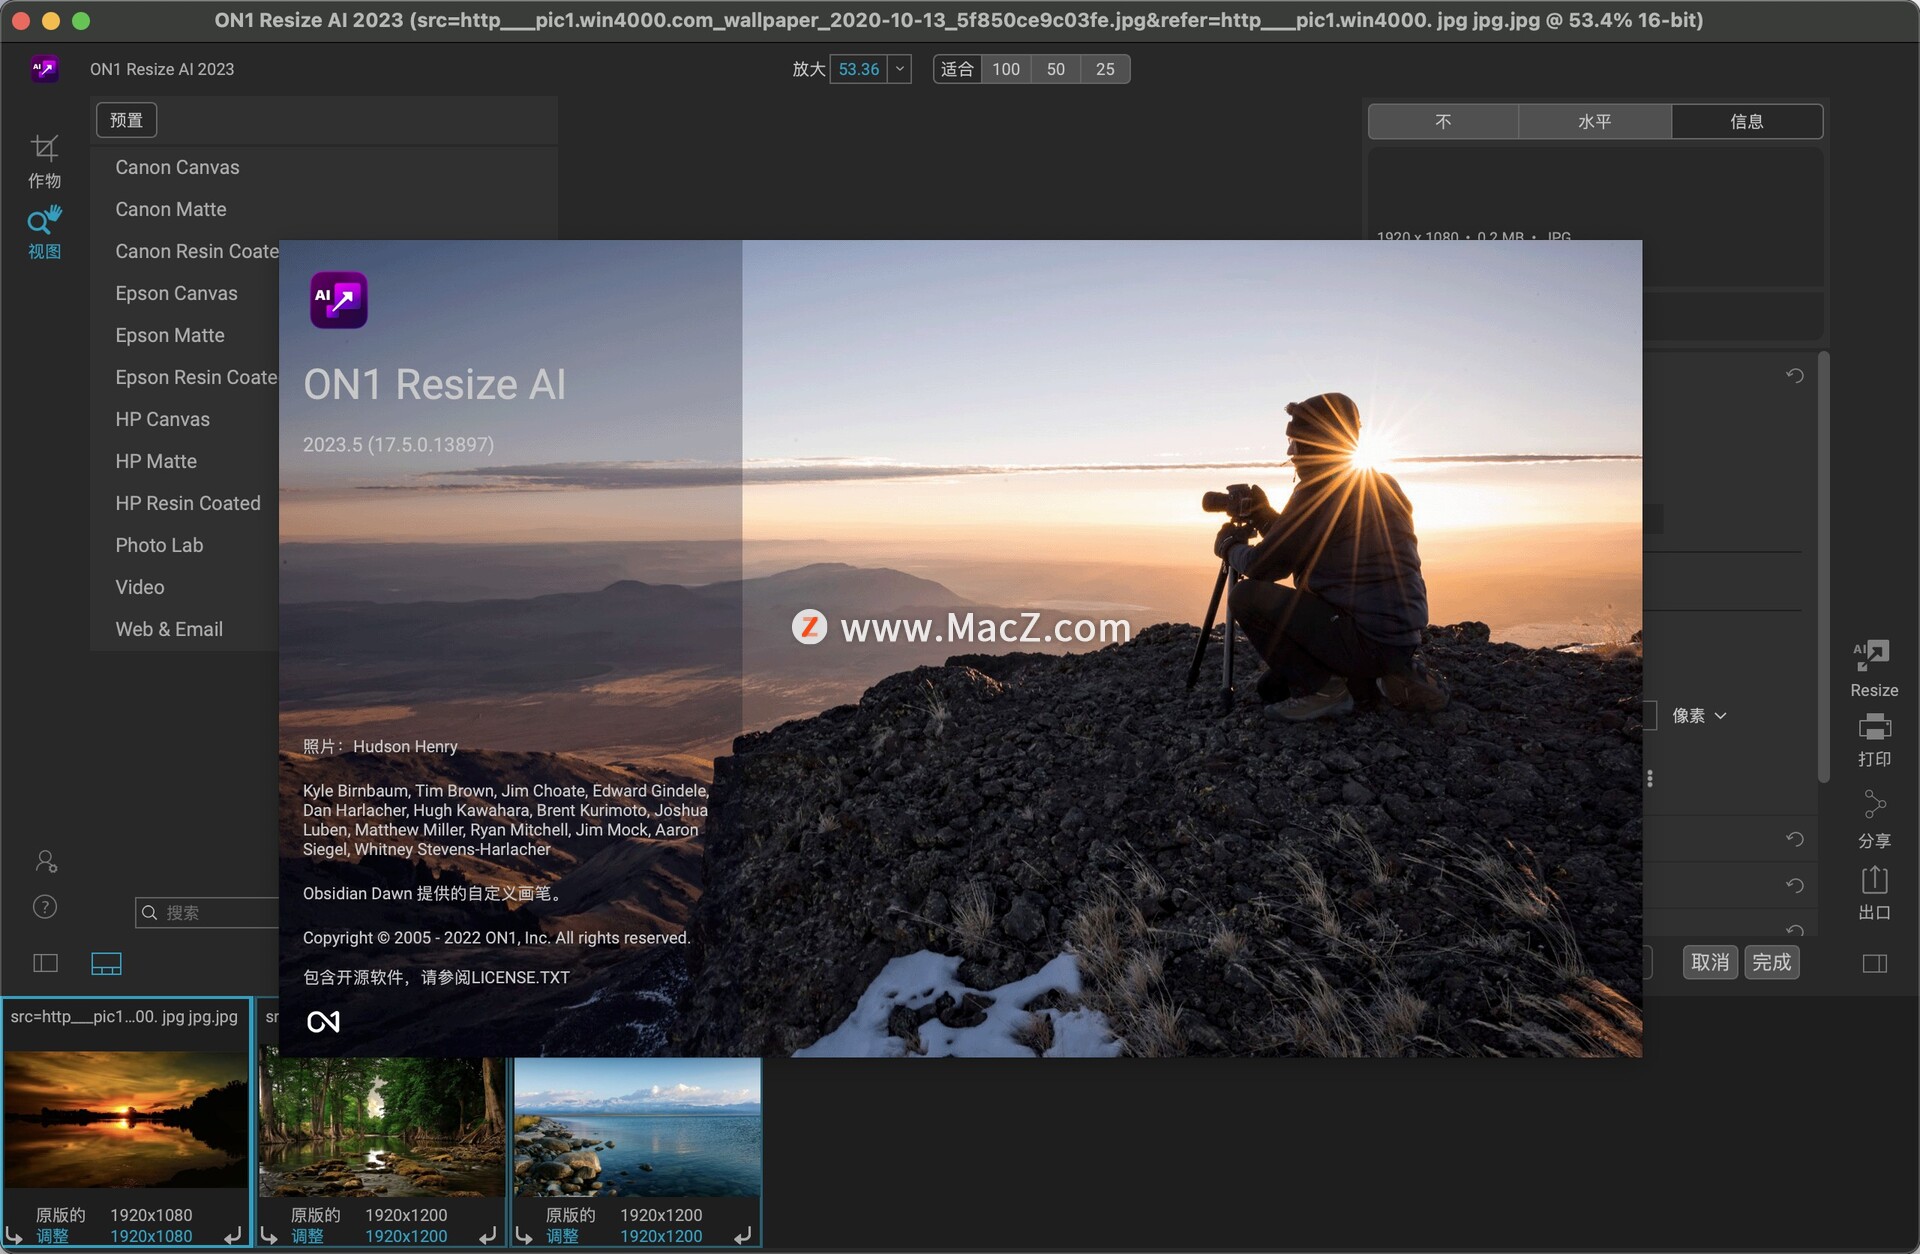This screenshot has width=1920, height=1254.
Task: Click the 完成 button to finish
Action: tap(1771, 962)
